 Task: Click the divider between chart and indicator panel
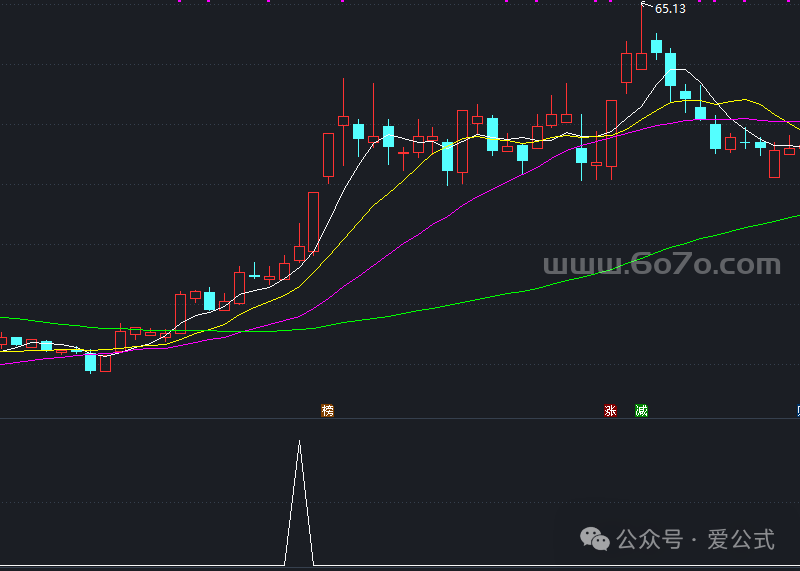coord(400,419)
